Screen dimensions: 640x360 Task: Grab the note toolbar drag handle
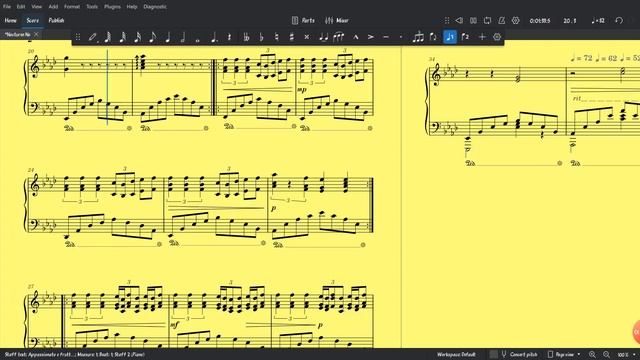tap(78, 37)
